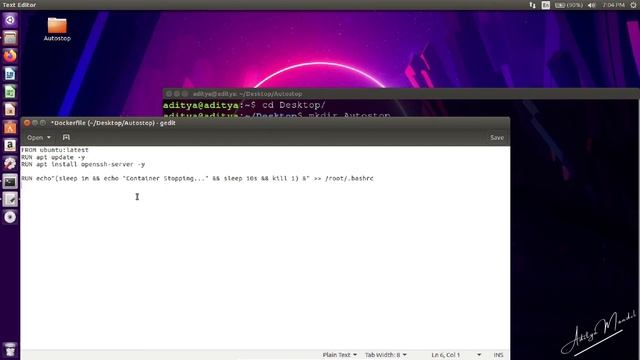640x360 pixels.
Task: Click the clock in top panel
Action: click(x=613, y=5)
